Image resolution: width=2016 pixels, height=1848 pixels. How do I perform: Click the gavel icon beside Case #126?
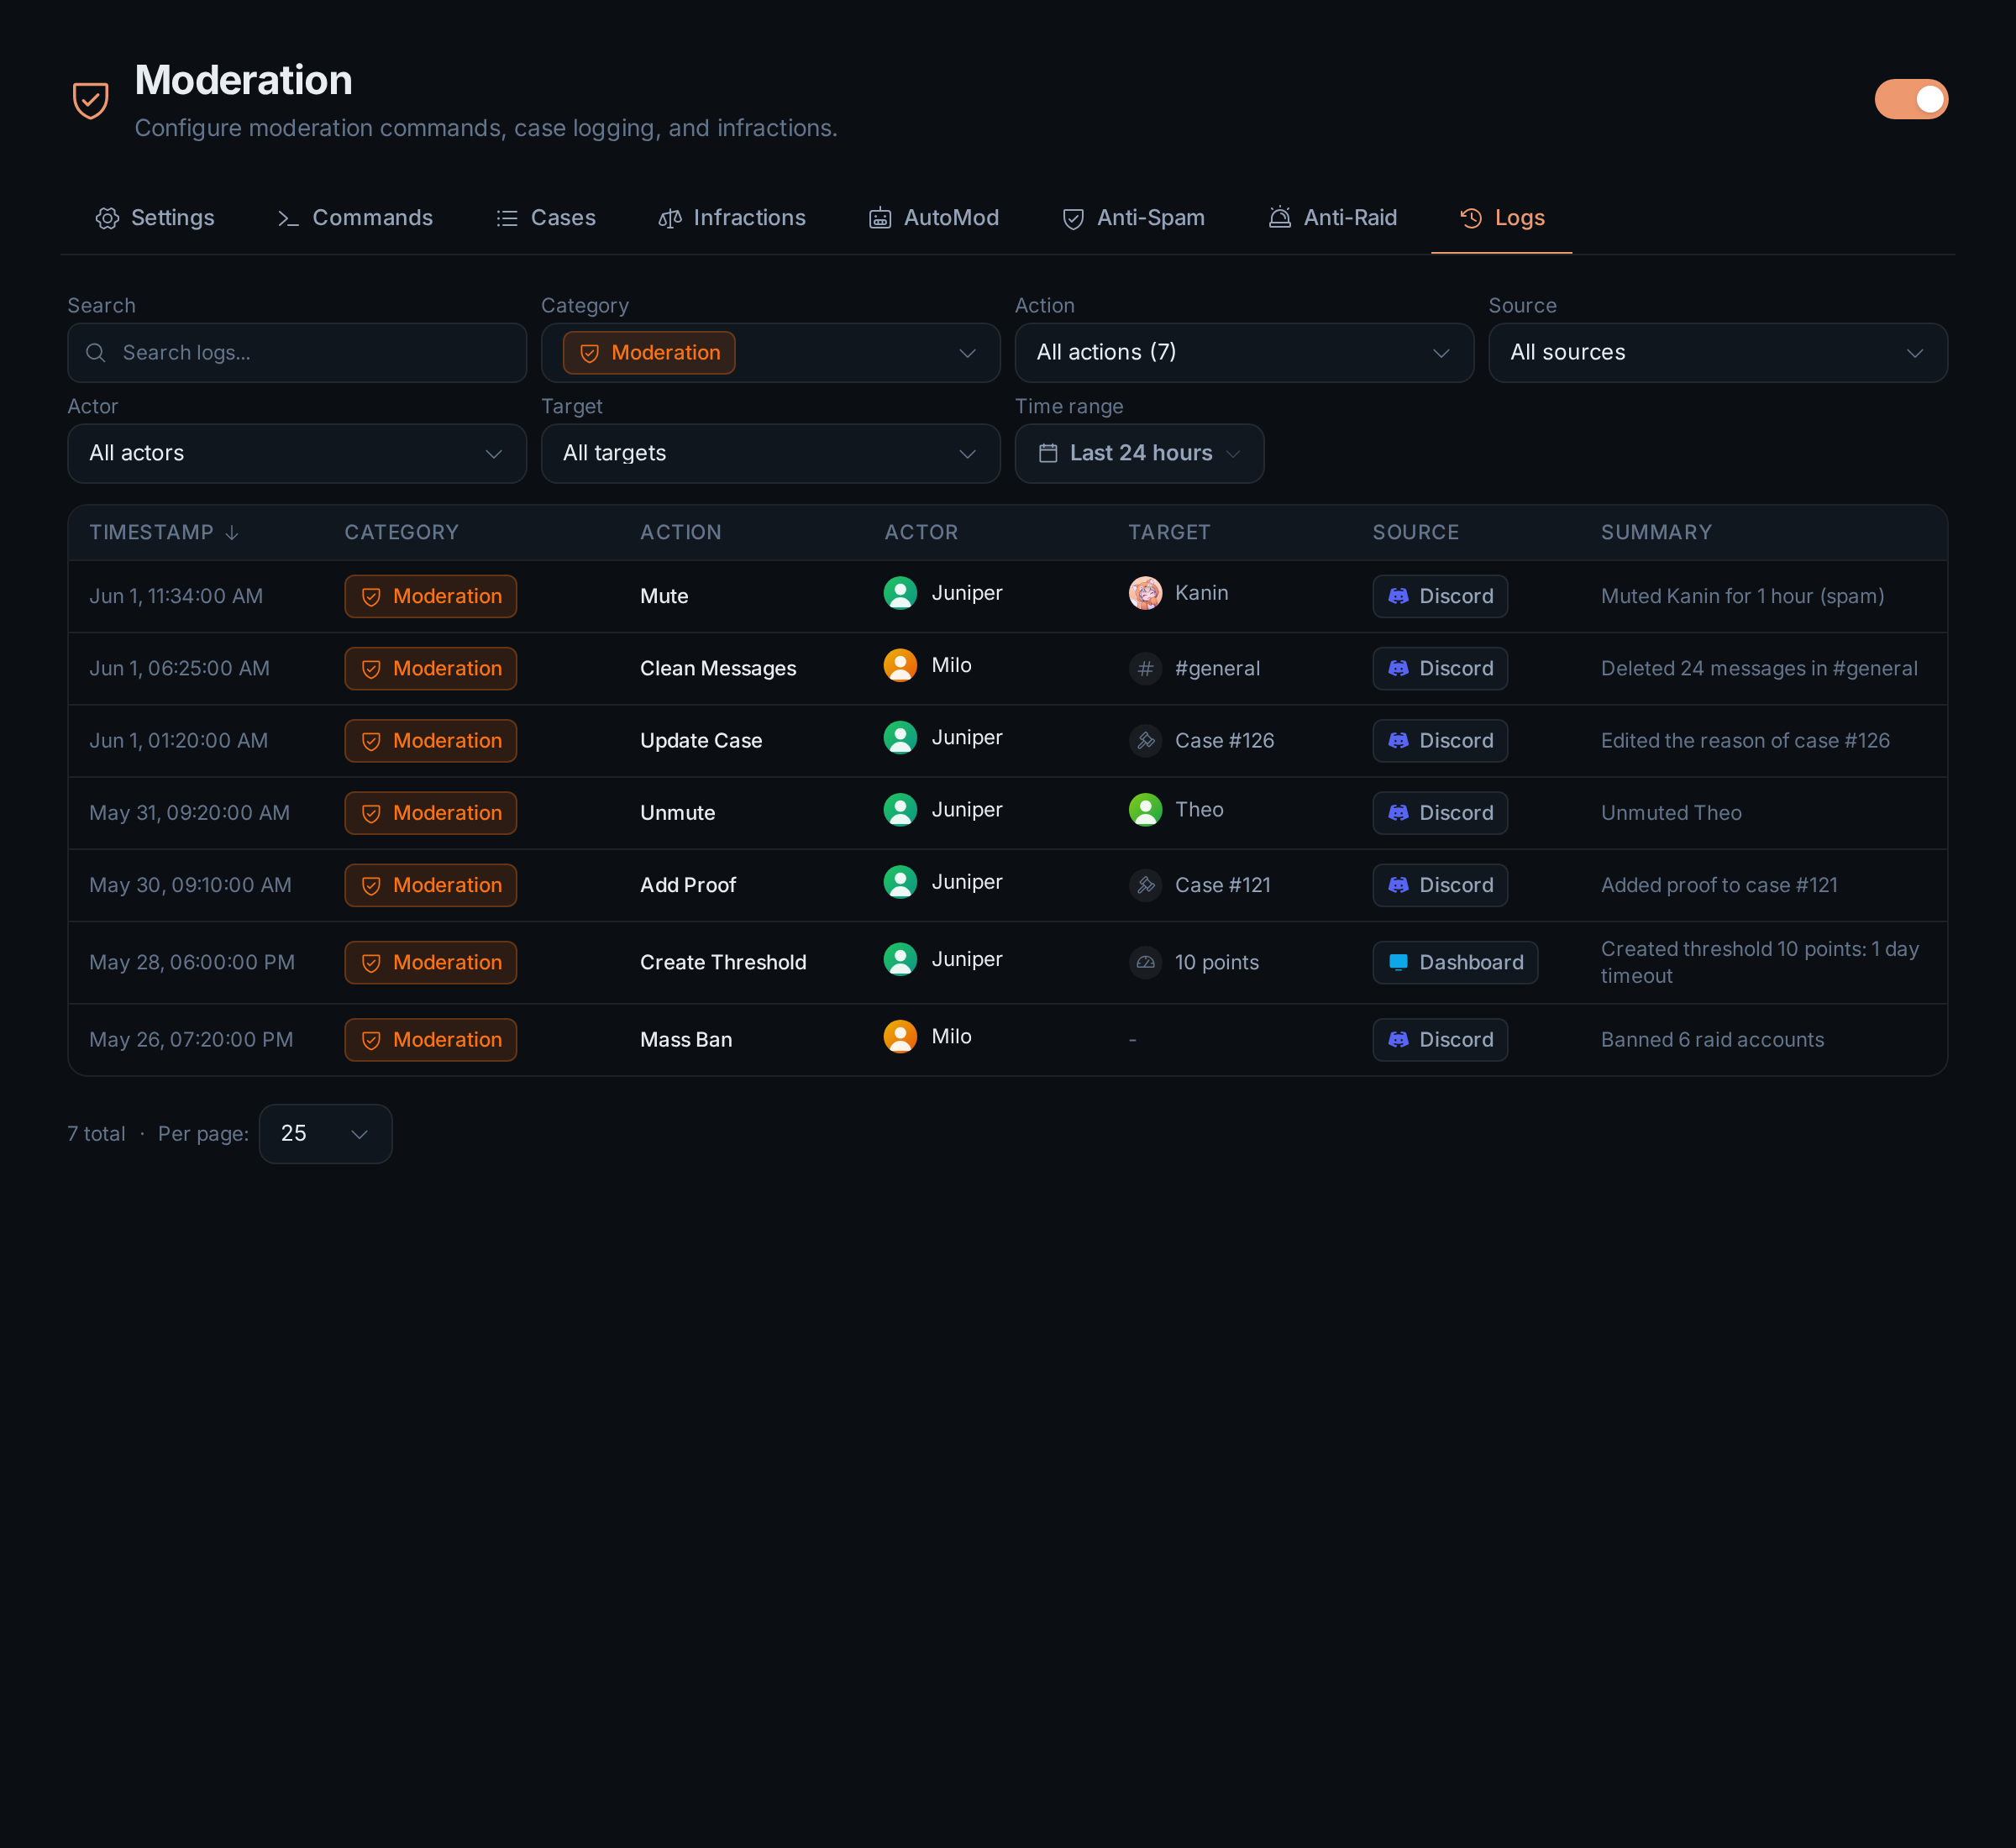(1145, 741)
